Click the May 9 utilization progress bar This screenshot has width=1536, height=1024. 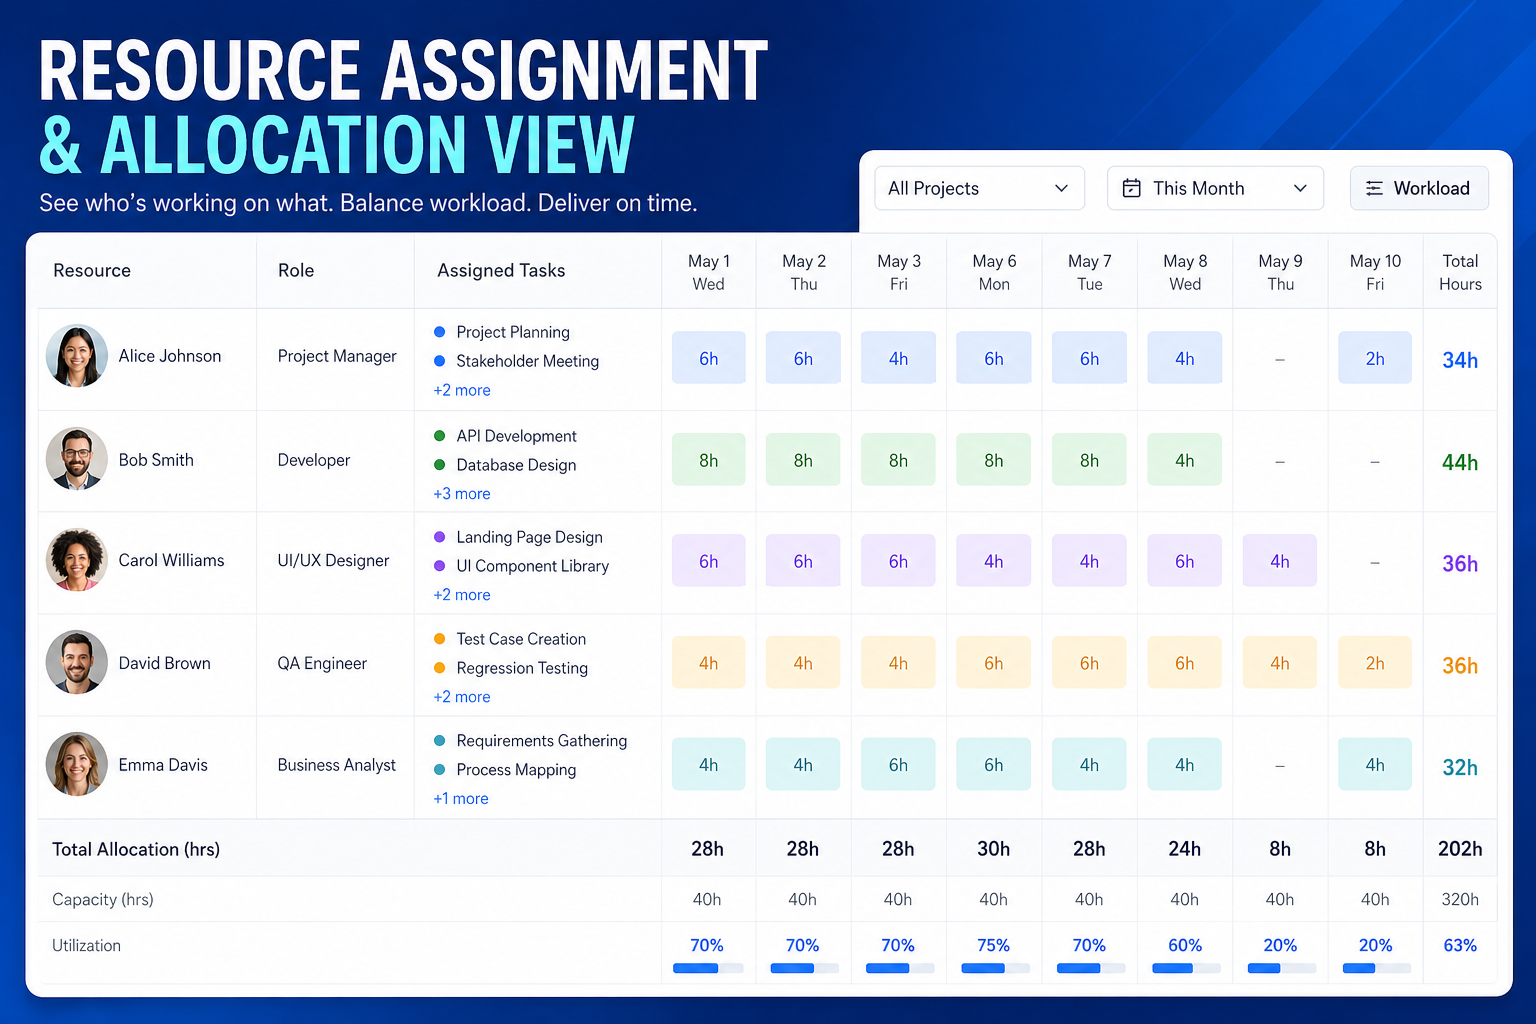tap(1281, 968)
